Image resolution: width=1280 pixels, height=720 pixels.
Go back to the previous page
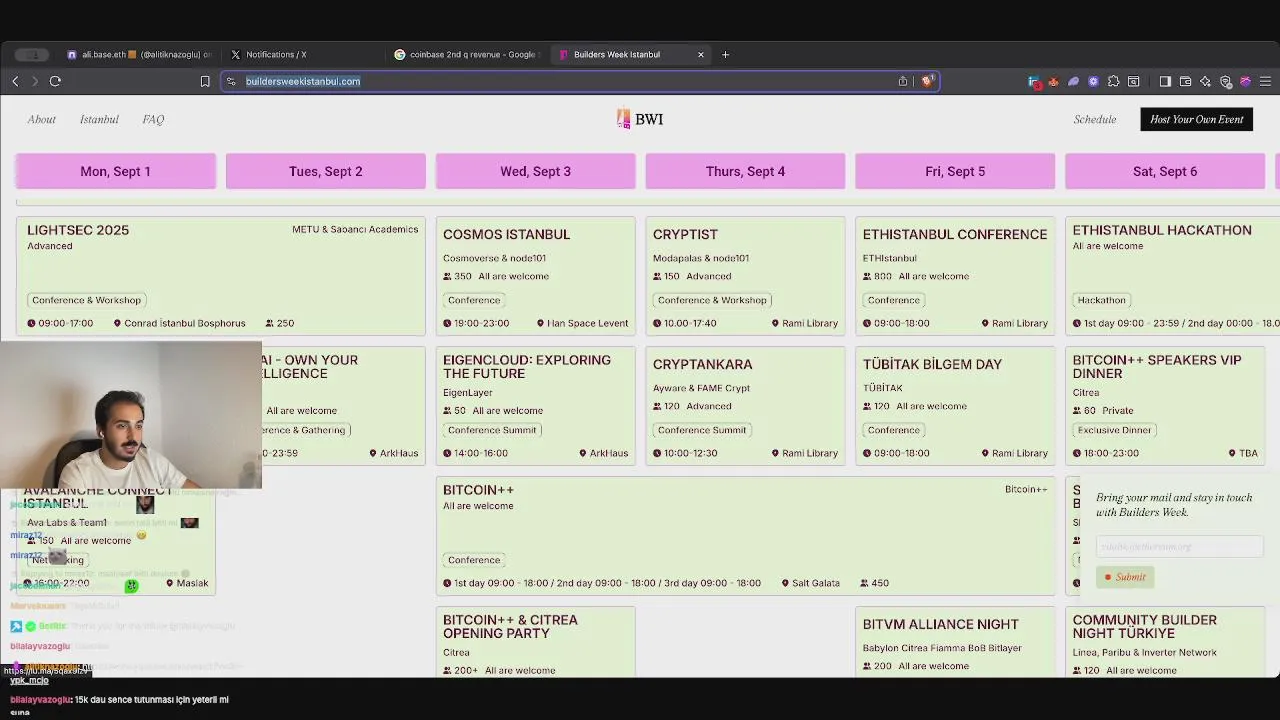pyautogui.click(x=15, y=81)
